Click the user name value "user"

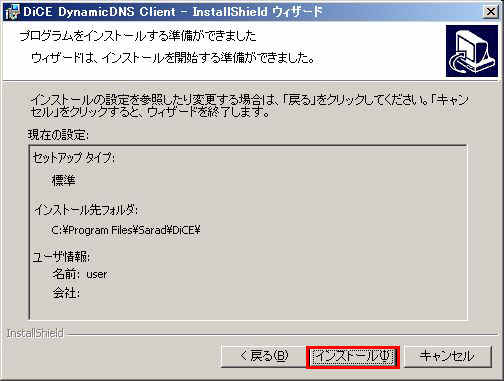tap(97, 274)
